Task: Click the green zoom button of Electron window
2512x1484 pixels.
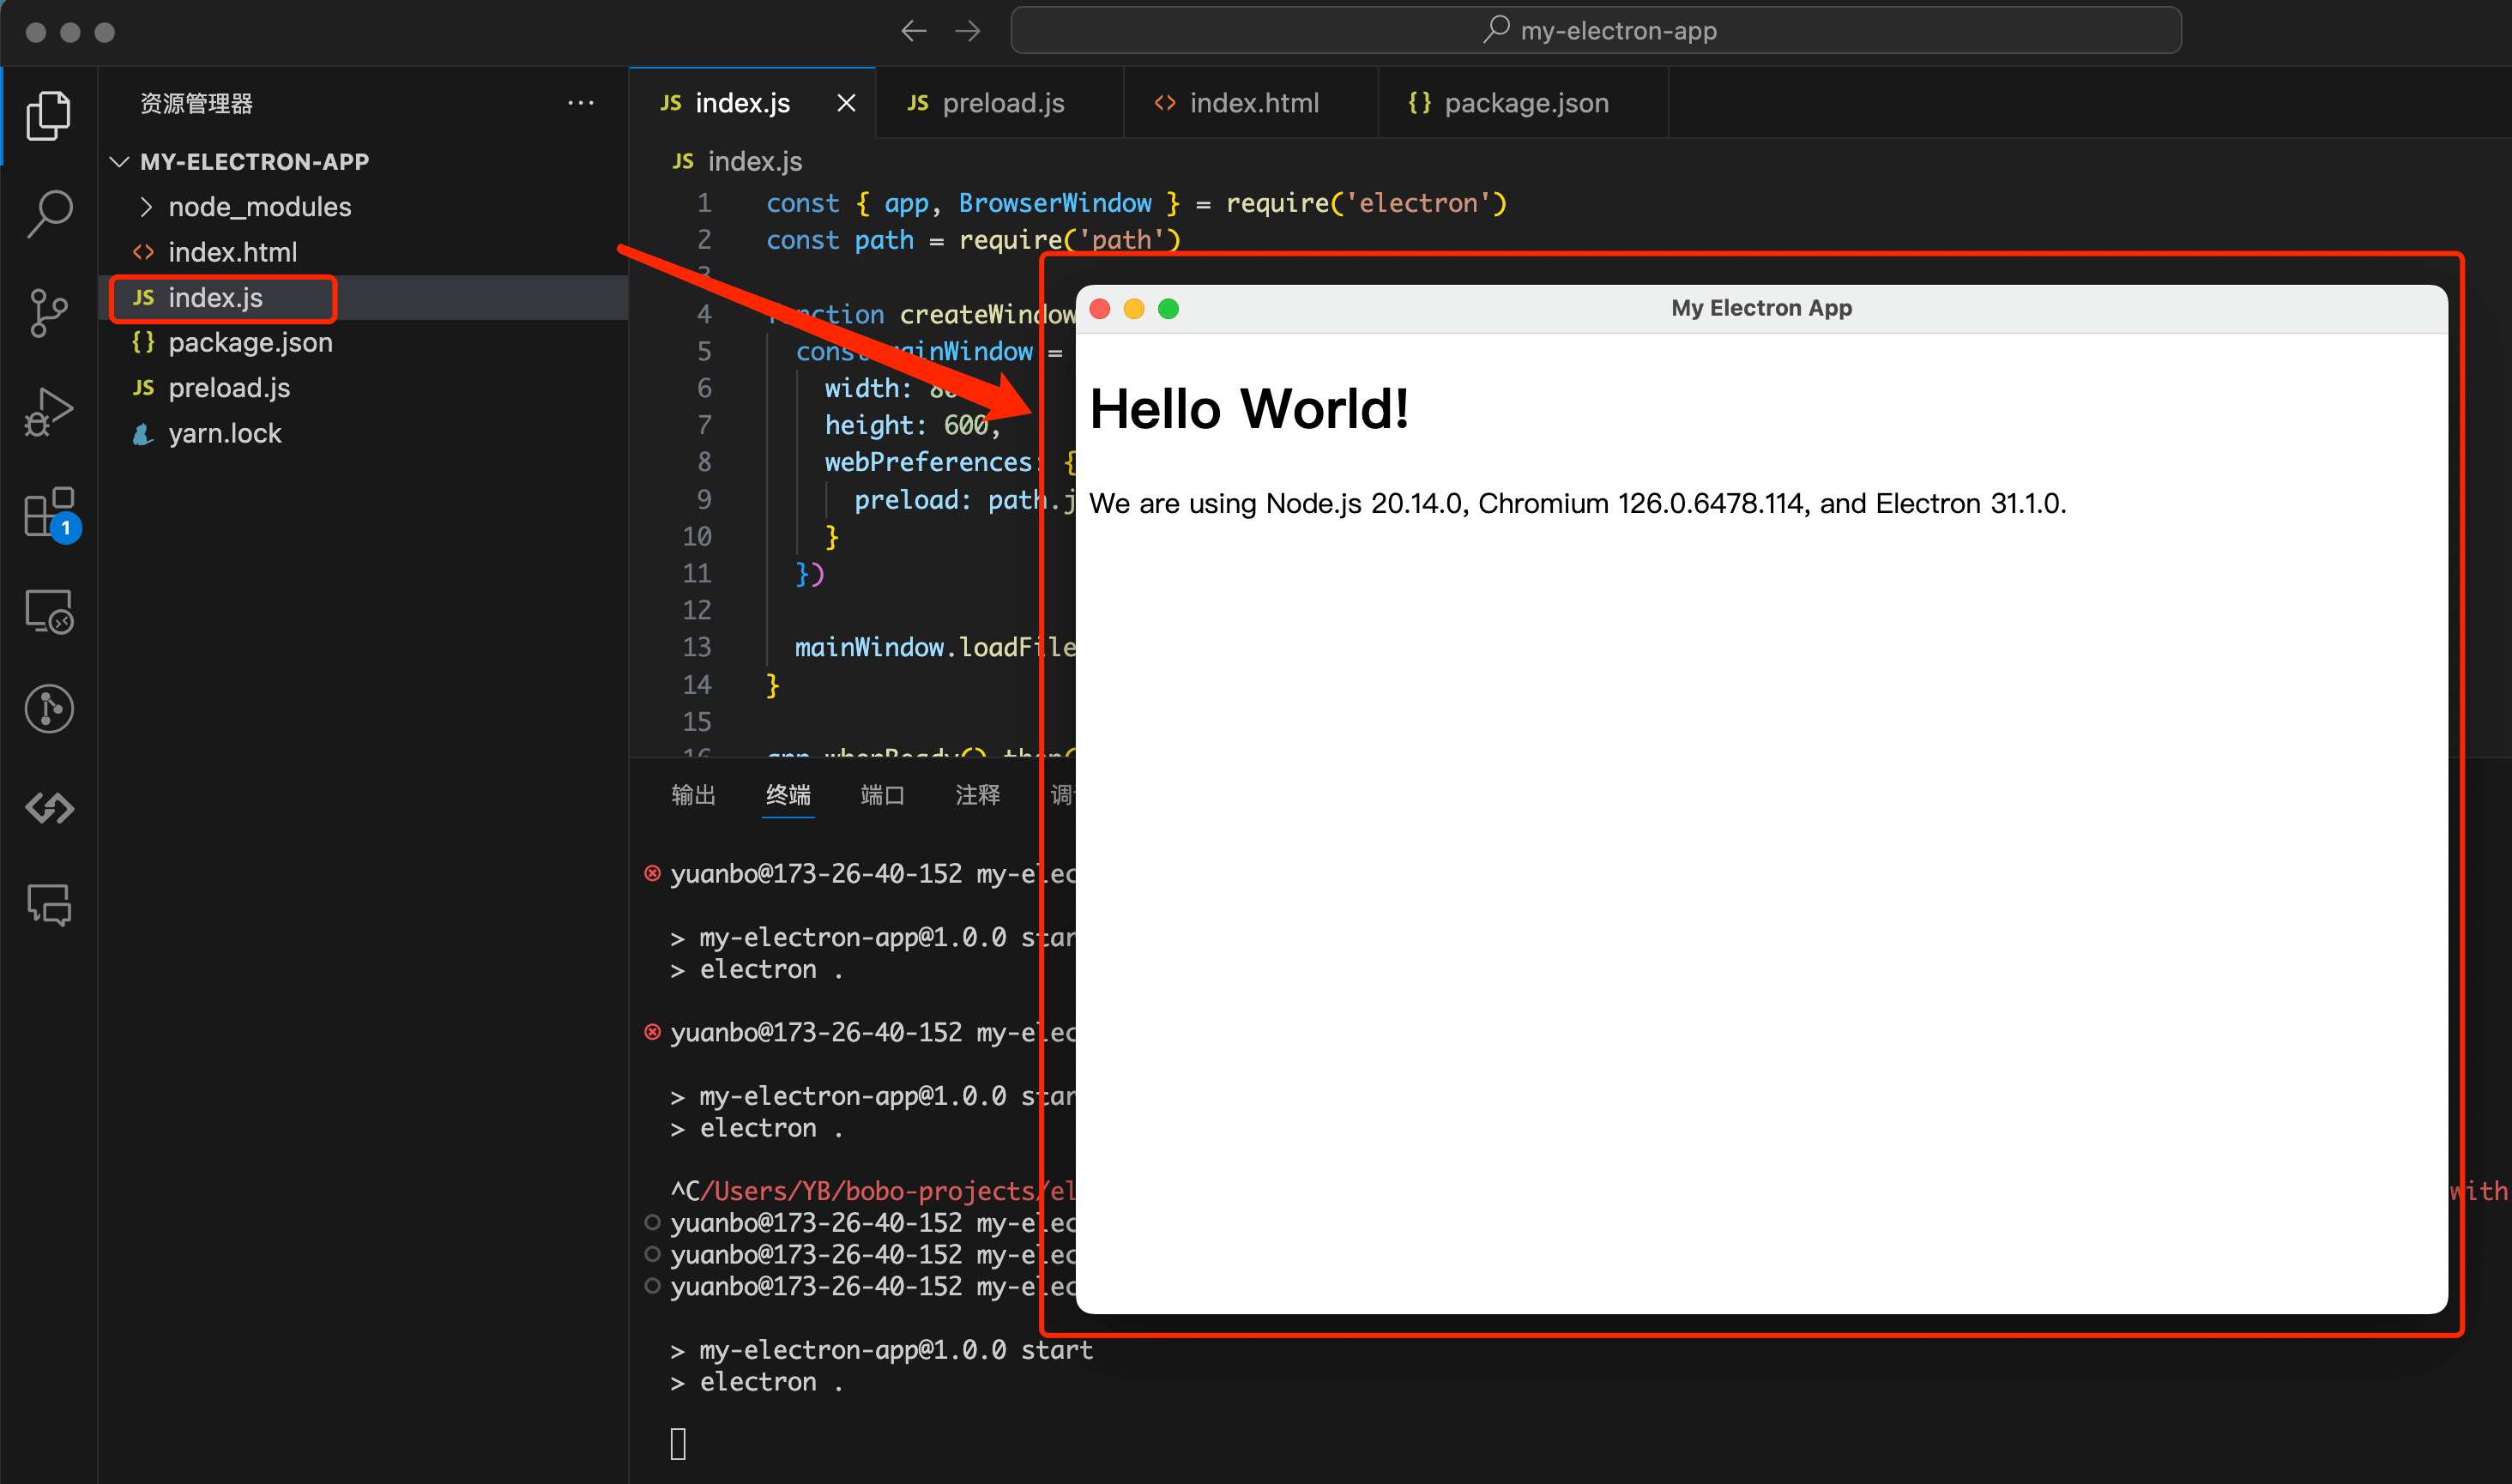Action: click(x=1168, y=309)
